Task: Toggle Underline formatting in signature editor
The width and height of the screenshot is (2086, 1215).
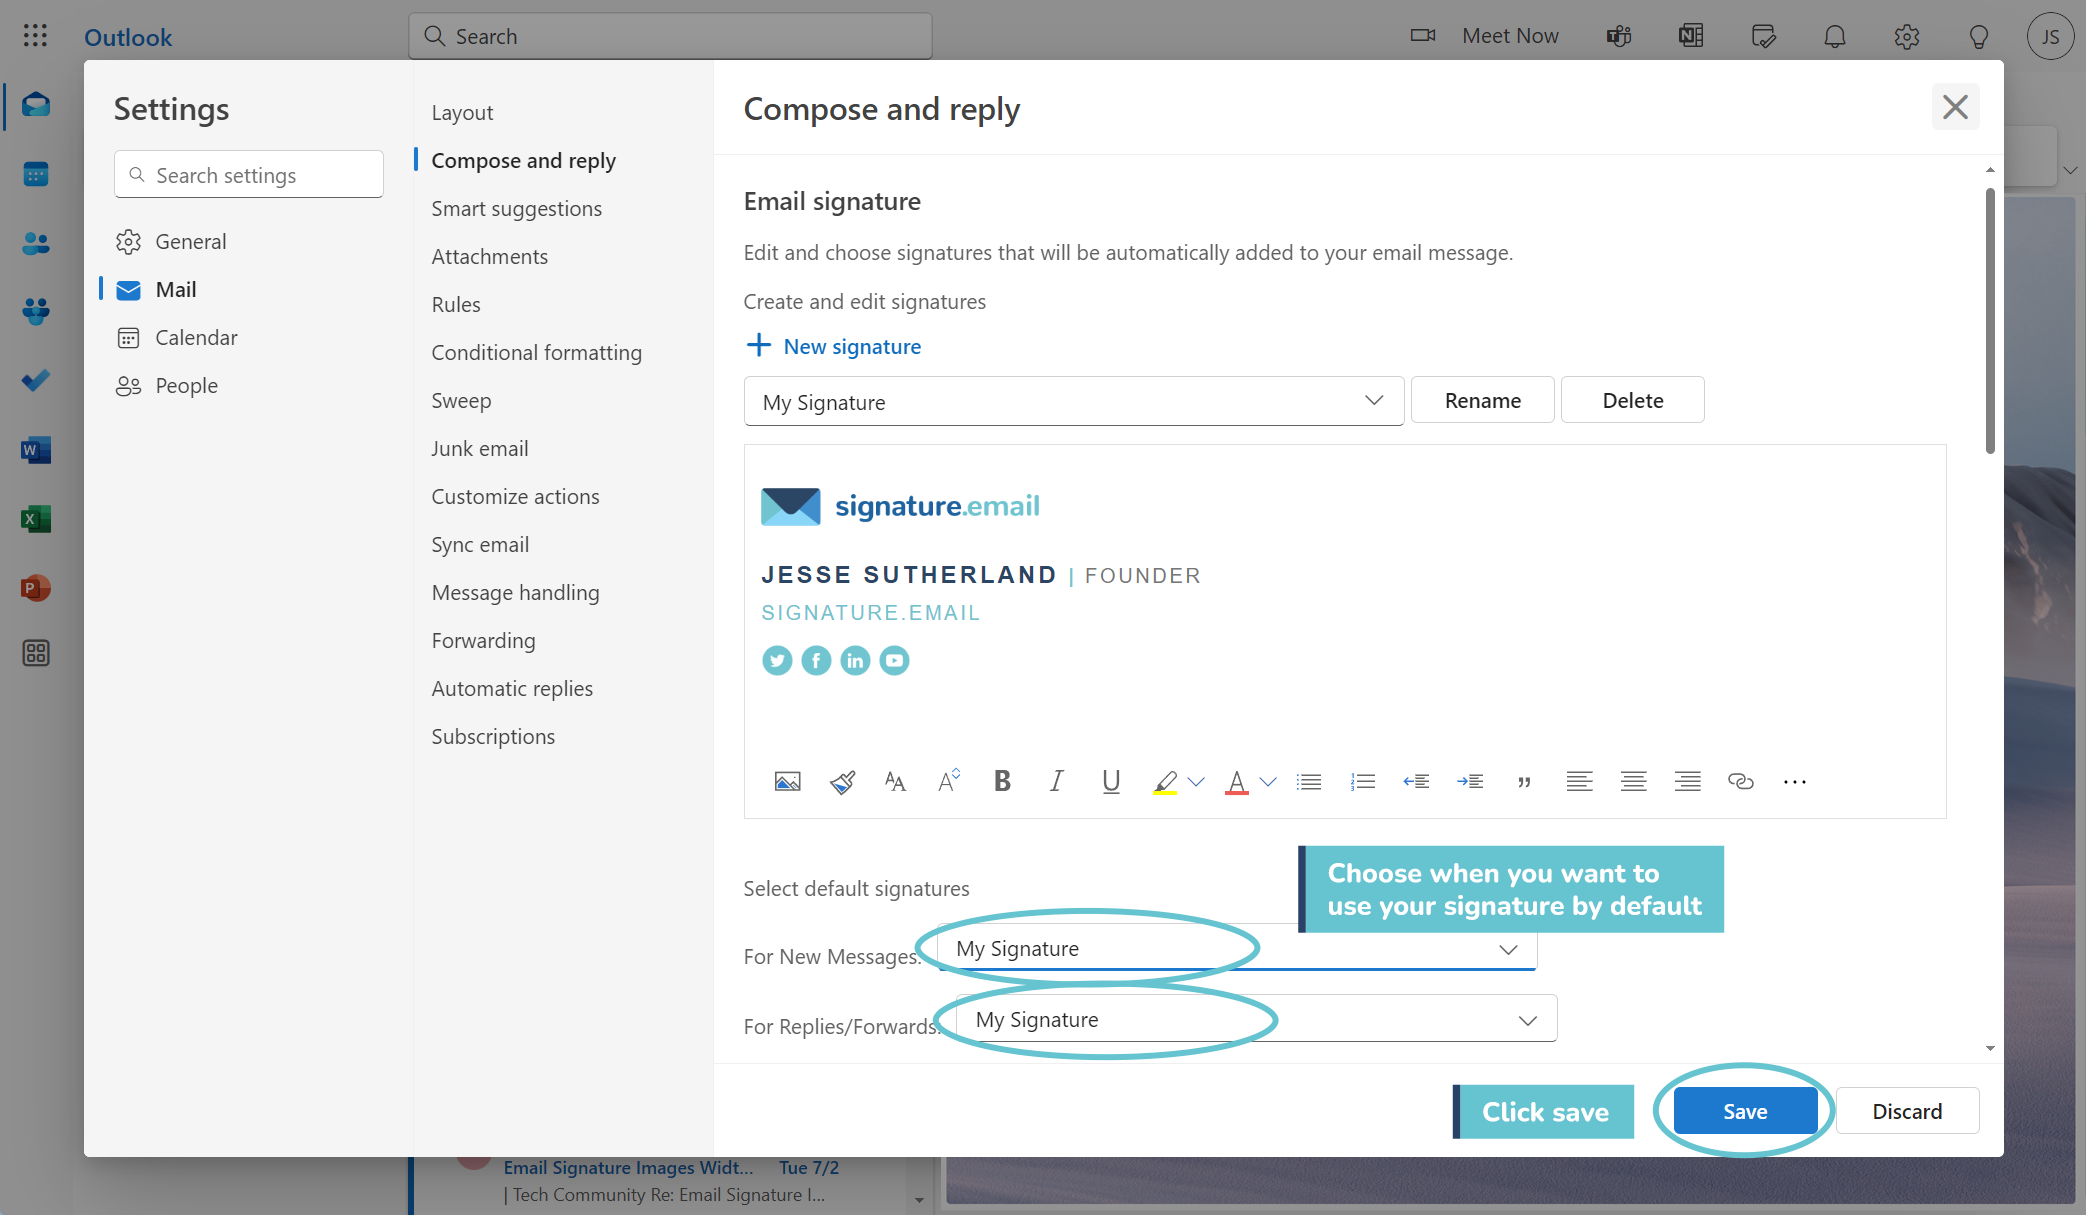Action: coord(1110,782)
